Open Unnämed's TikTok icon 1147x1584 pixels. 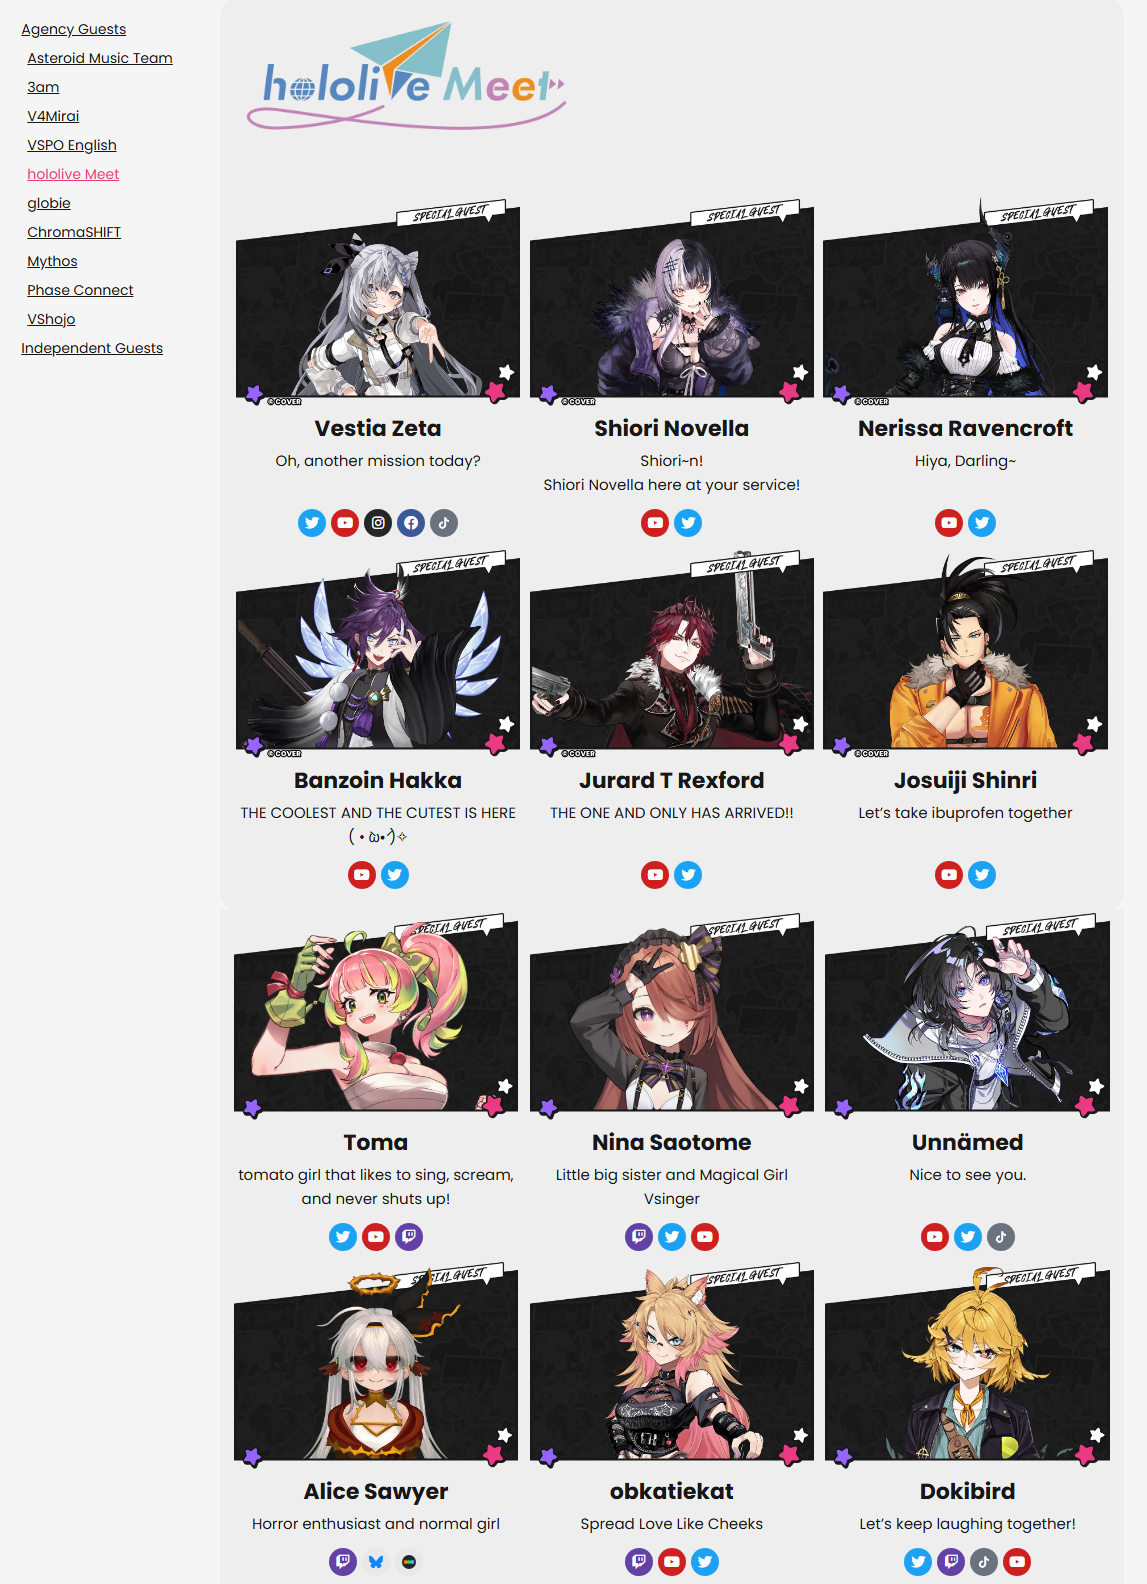[1001, 1237]
